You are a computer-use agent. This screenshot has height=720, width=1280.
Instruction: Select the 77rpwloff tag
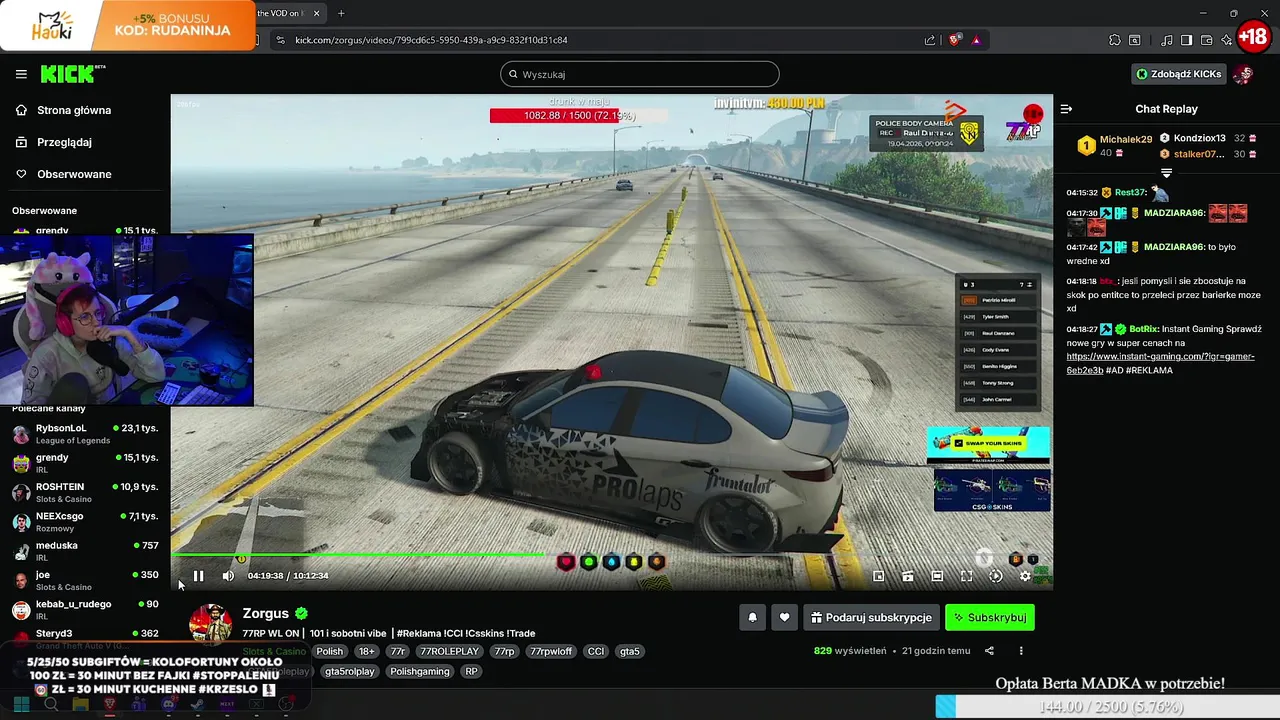click(551, 651)
